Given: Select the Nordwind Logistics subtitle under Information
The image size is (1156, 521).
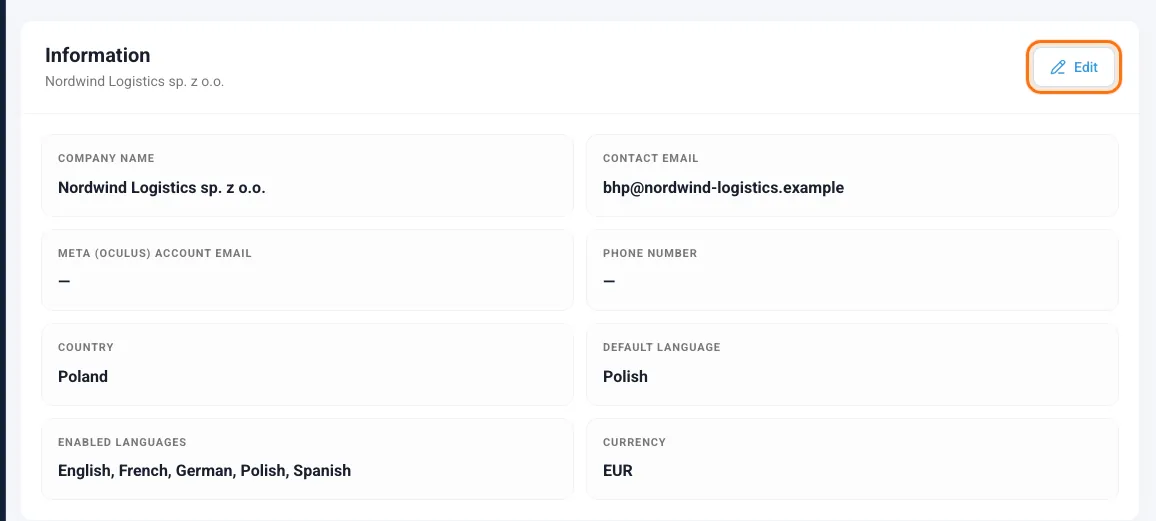Looking at the screenshot, I should coord(134,82).
